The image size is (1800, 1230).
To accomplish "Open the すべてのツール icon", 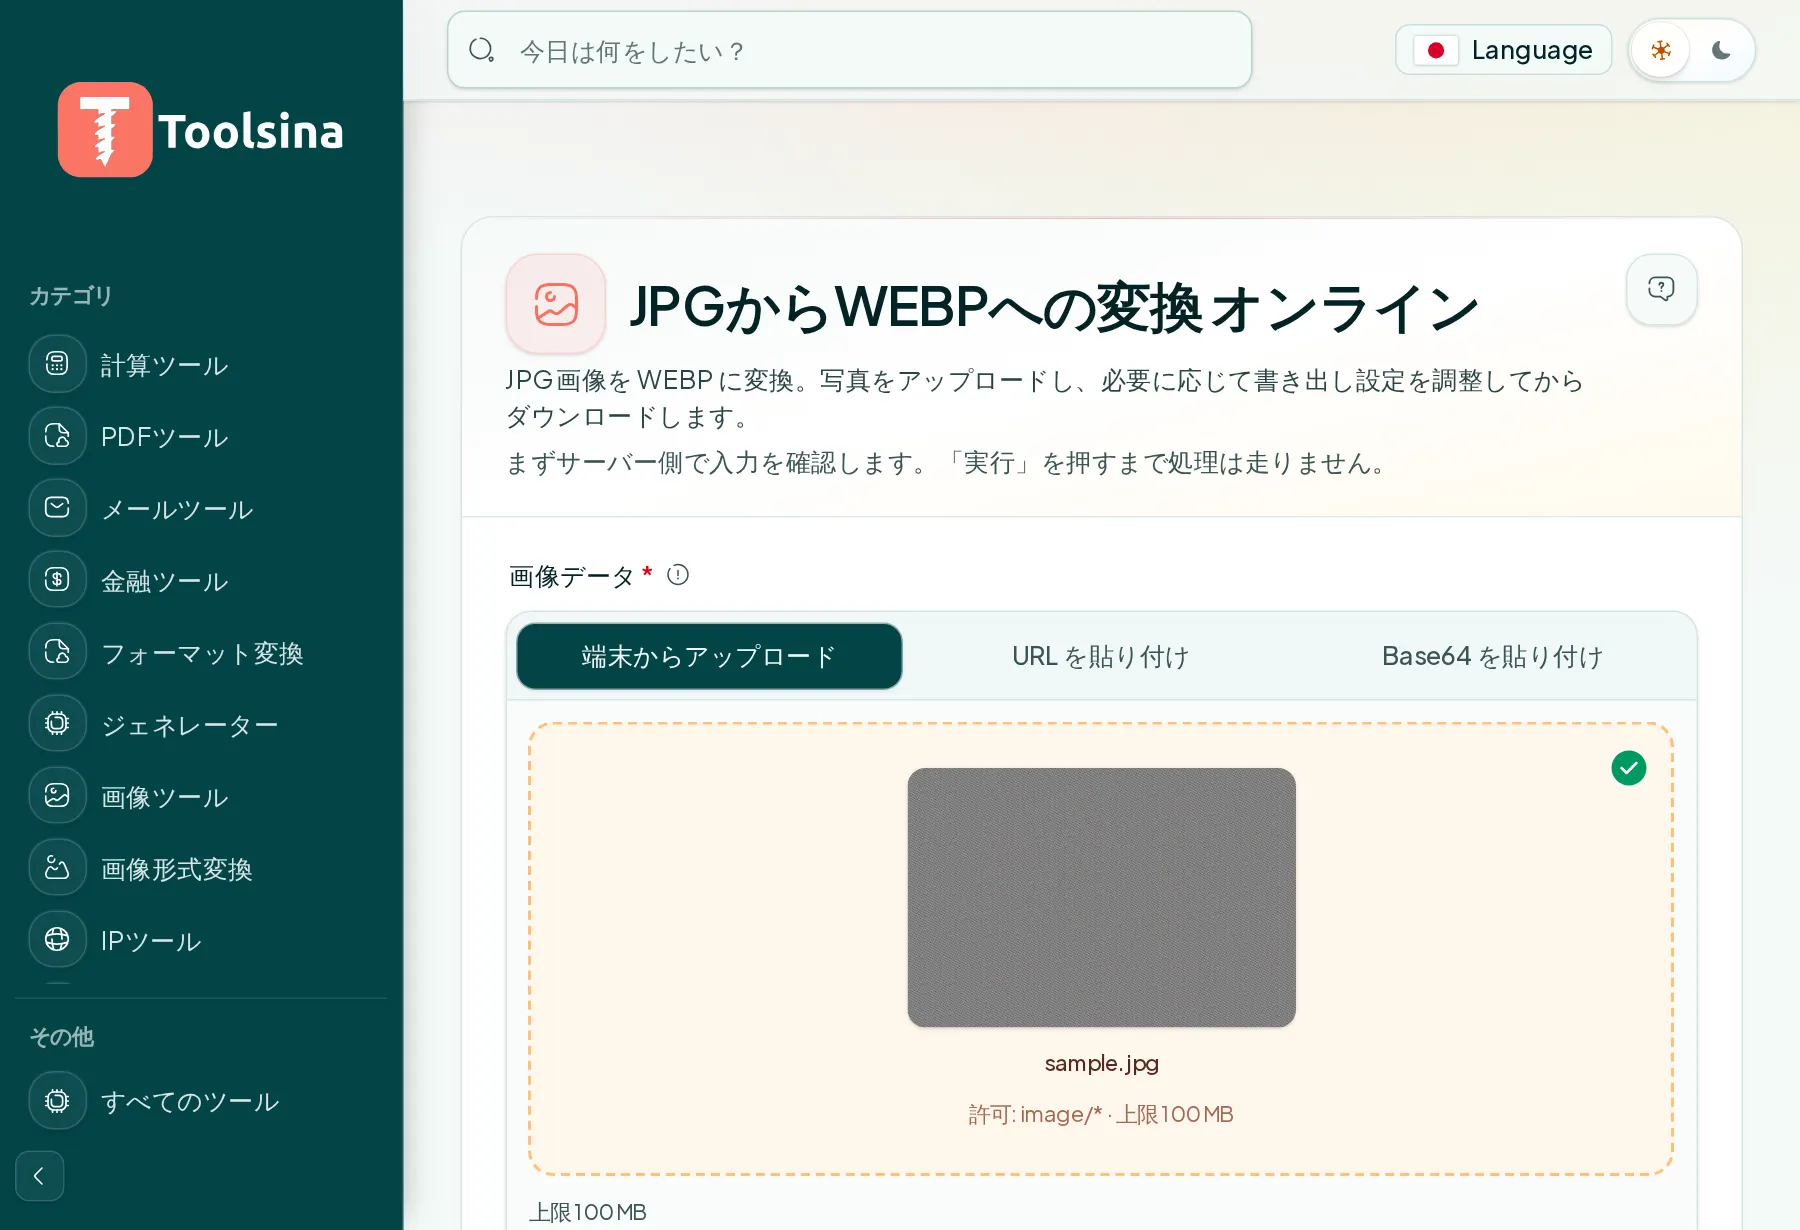I will pos(57,1101).
